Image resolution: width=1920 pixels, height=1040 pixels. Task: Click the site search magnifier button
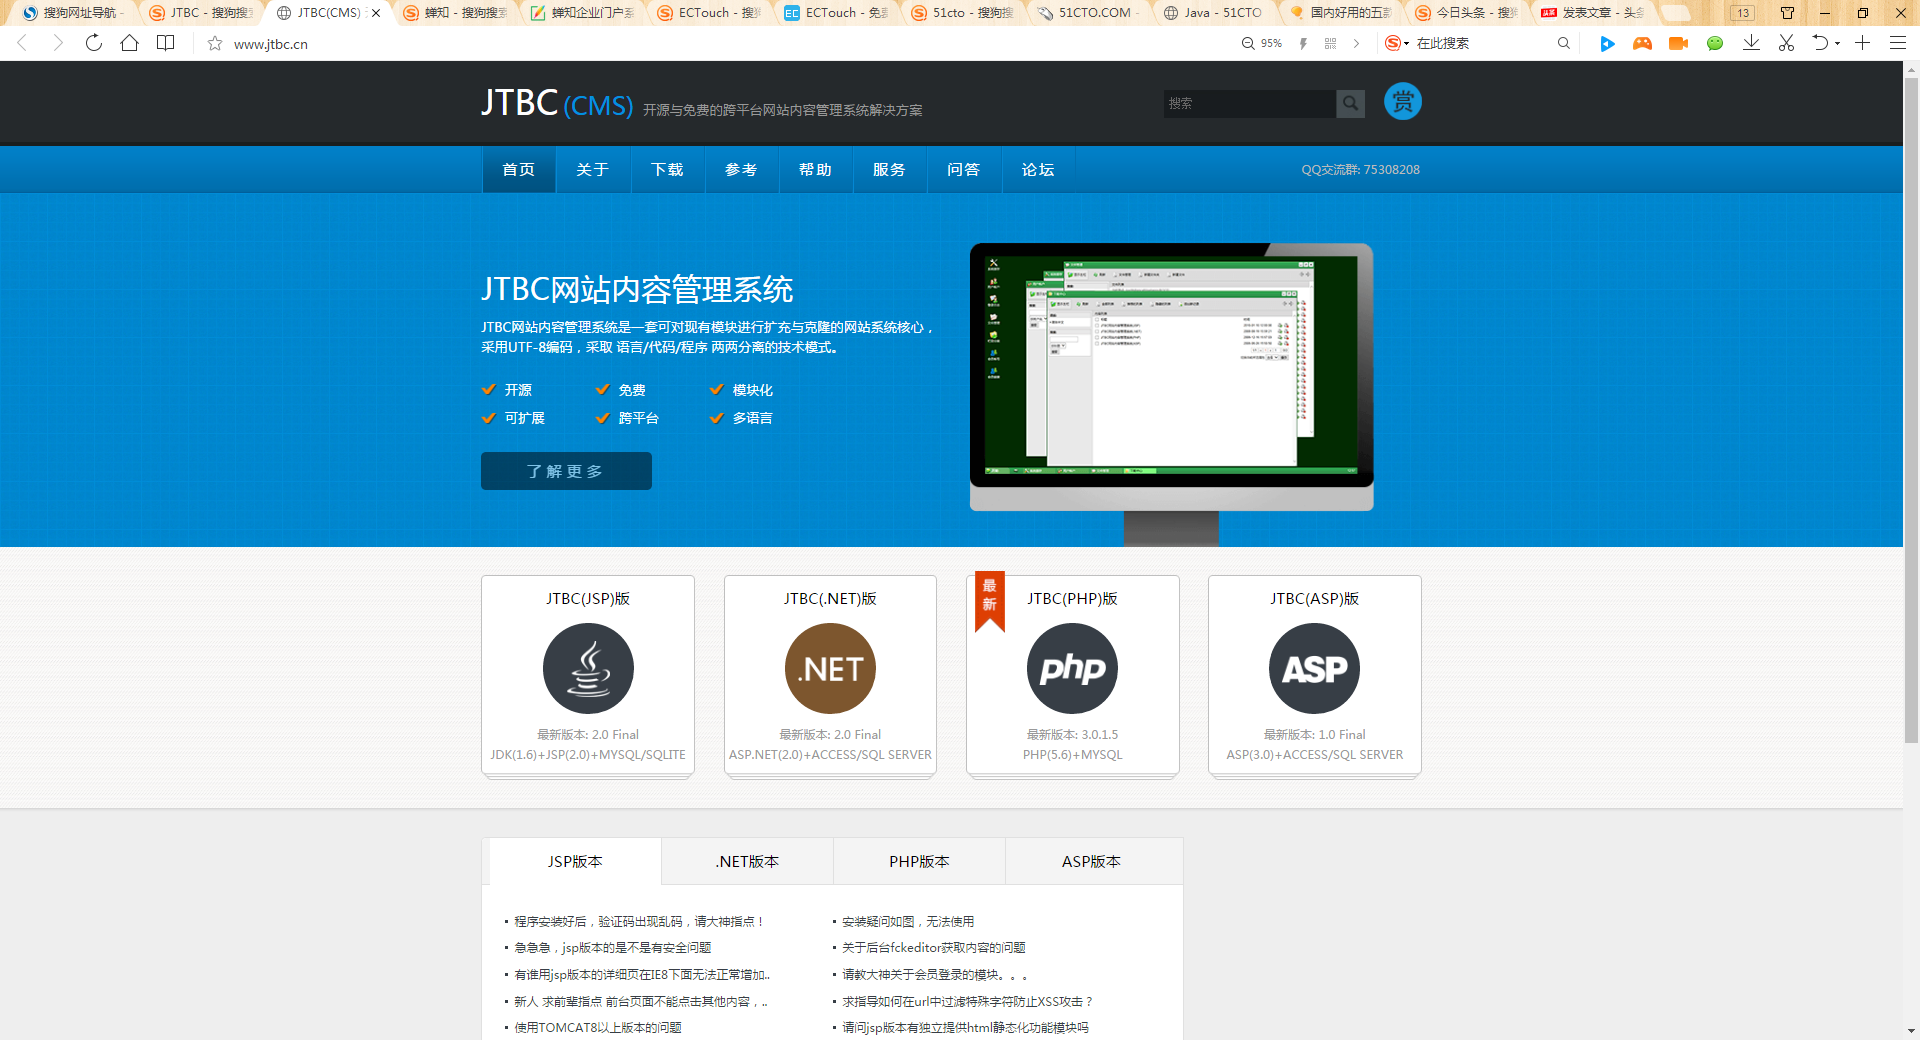pos(1350,103)
